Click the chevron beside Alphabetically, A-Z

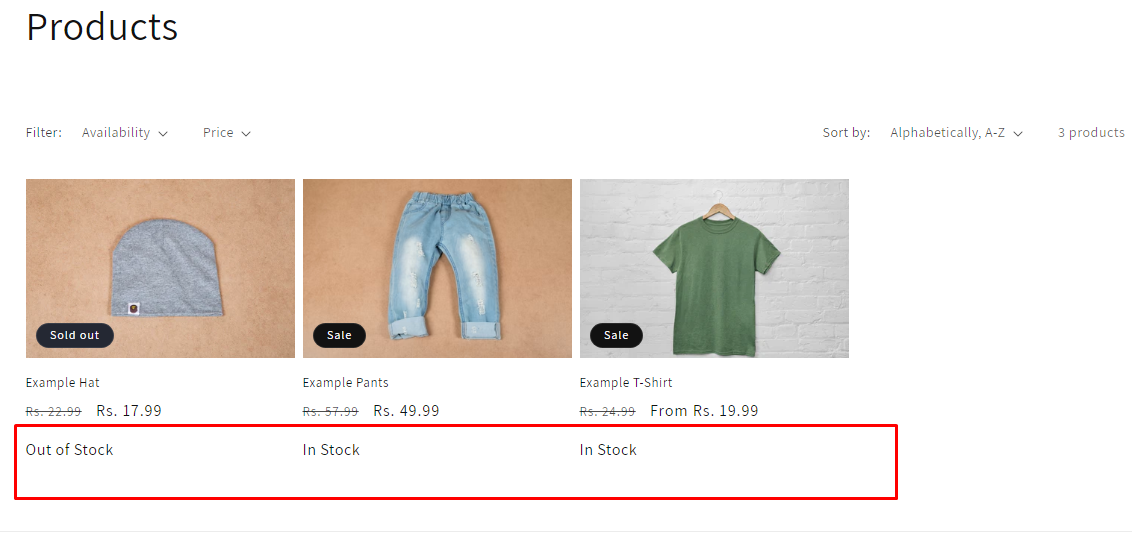pyautogui.click(x=1018, y=133)
